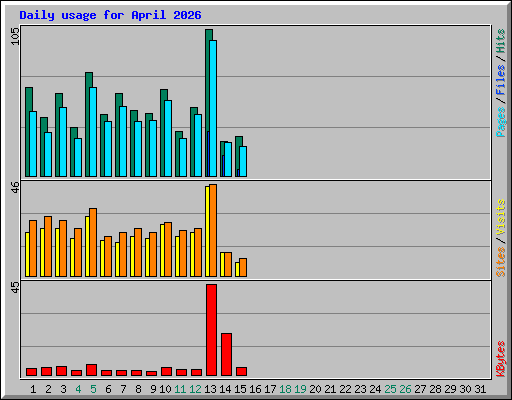Click the orange sites bar for day 2
This screenshot has height=400, width=512.
pyautogui.click(x=48, y=246)
